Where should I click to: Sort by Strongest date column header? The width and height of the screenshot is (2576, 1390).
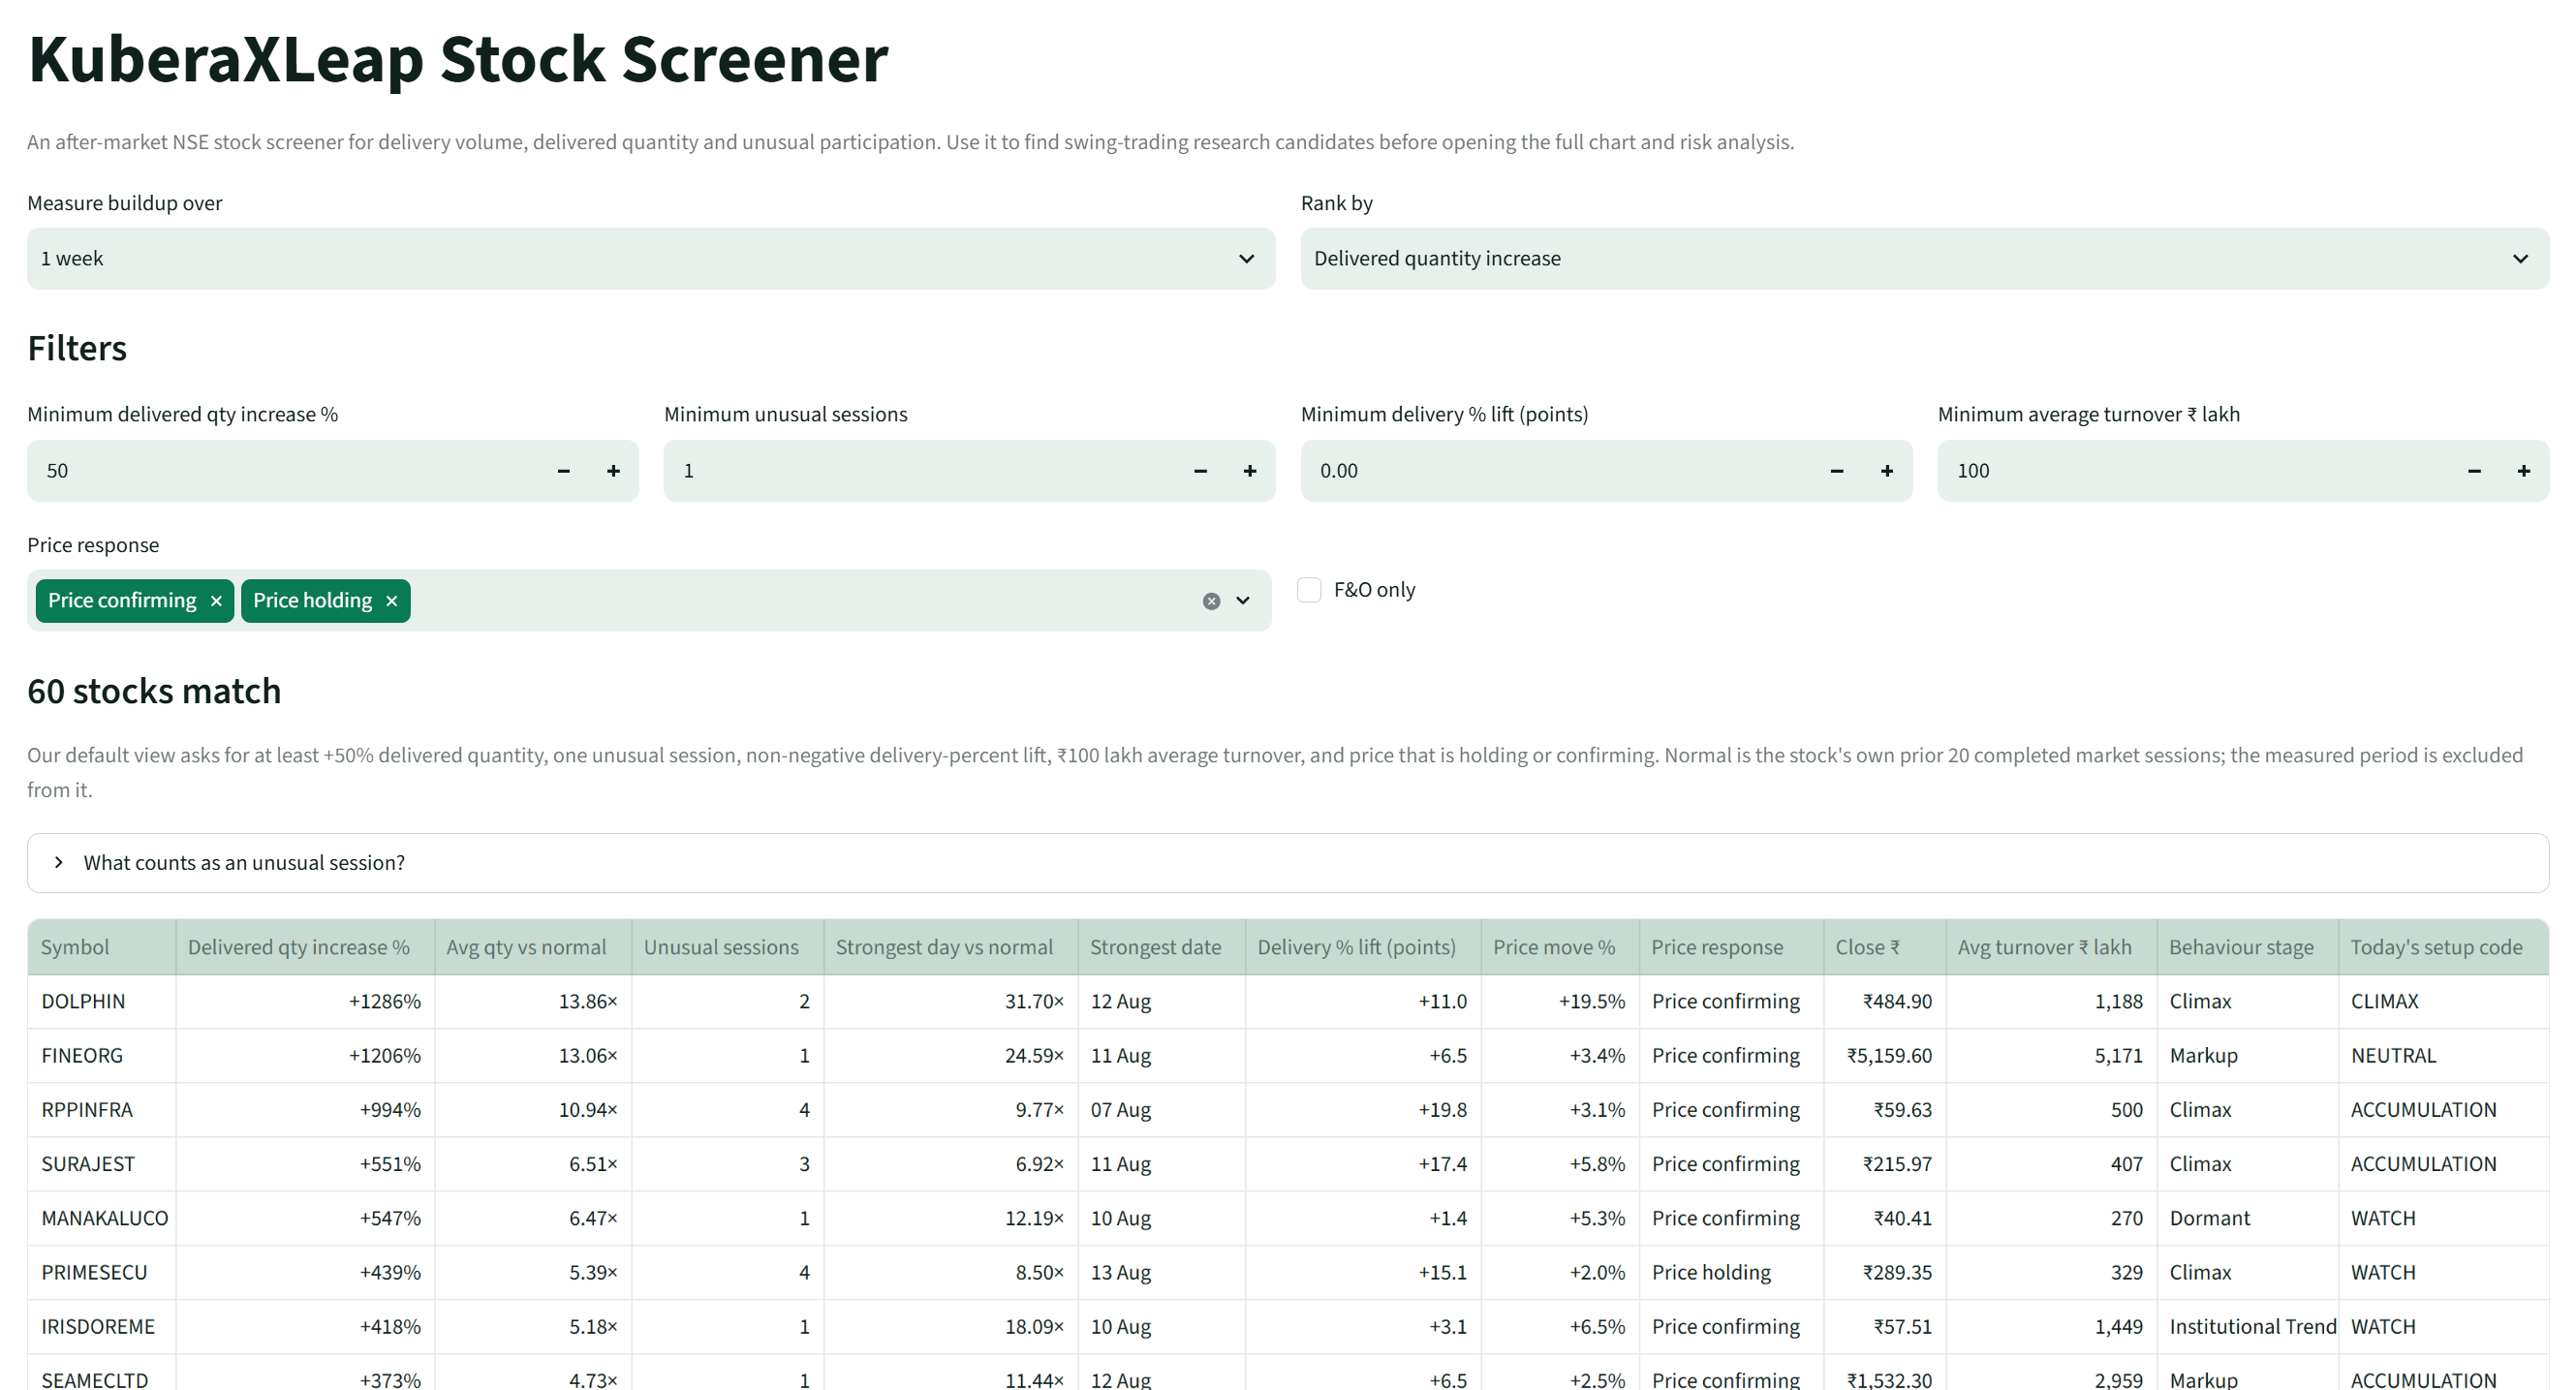pyautogui.click(x=1161, y=947)
